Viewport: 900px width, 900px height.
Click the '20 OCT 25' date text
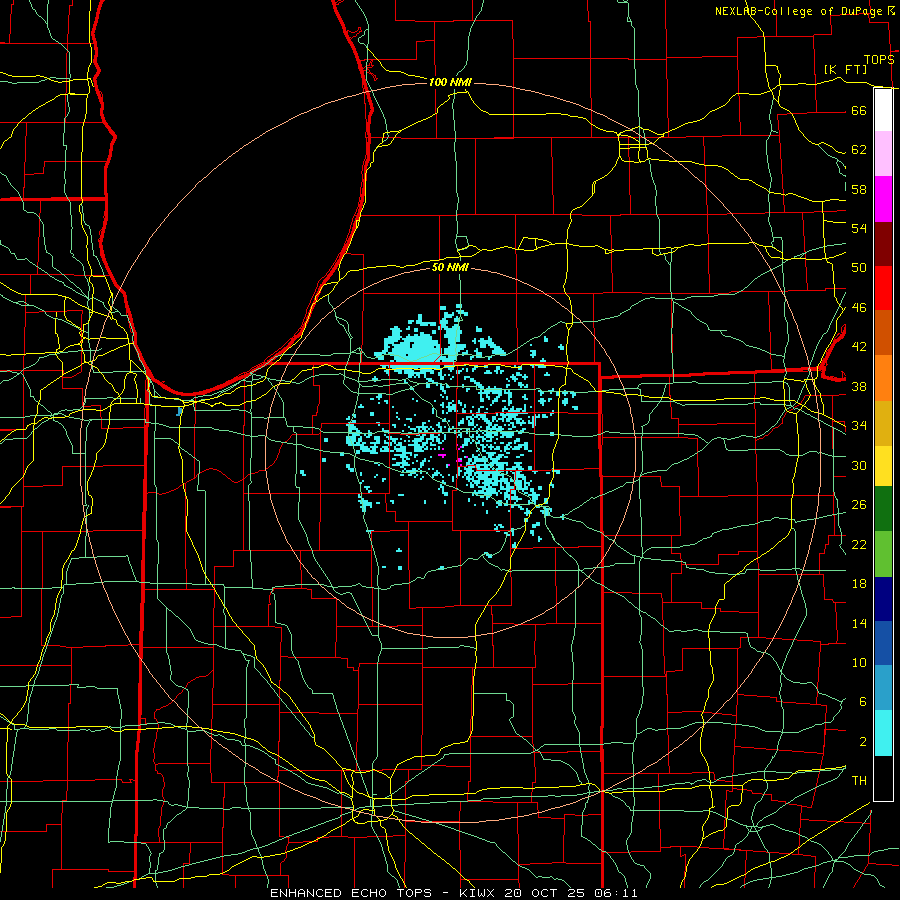click(x=545, y=893)
